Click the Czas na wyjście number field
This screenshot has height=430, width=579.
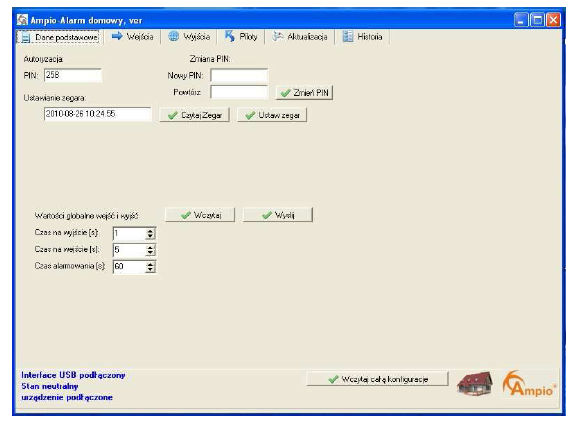click(129, 233)
